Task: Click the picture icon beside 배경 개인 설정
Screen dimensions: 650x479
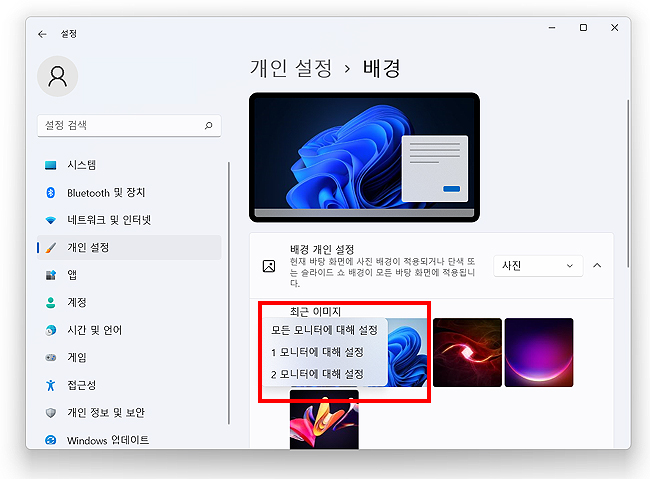Action: [x=269, y=266]
